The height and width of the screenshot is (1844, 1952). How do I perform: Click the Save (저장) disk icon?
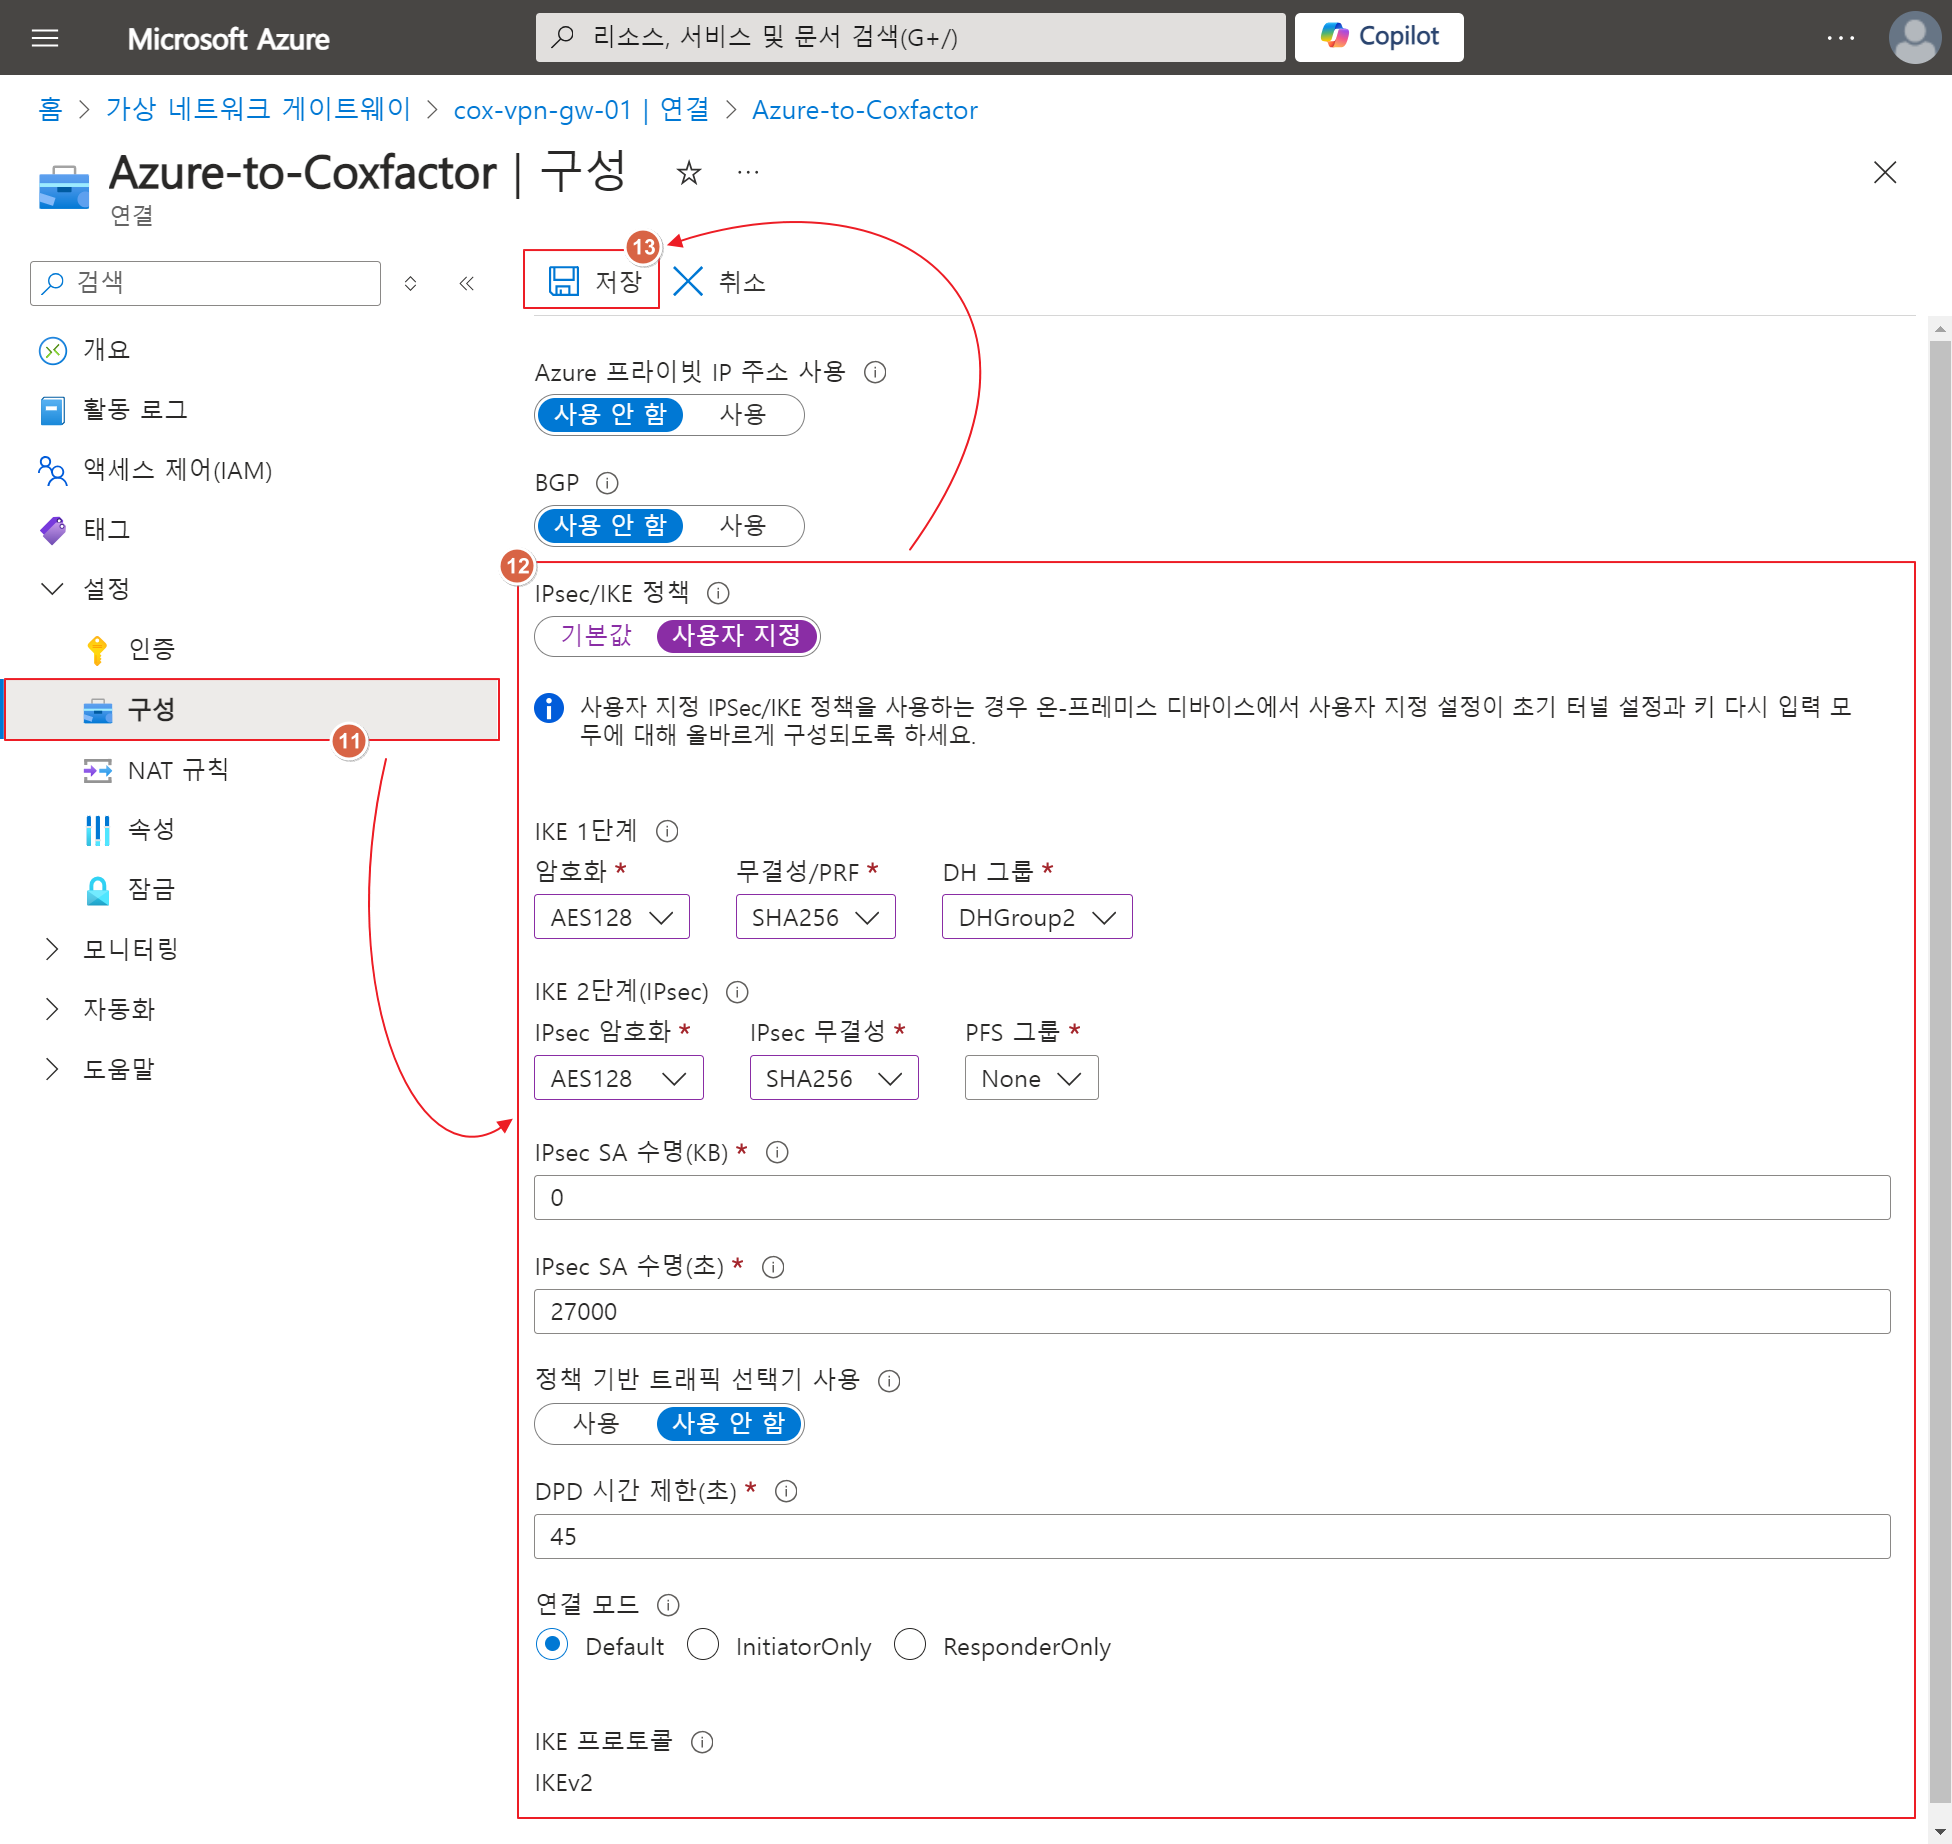pyautogui.click(x=564, y=281)
